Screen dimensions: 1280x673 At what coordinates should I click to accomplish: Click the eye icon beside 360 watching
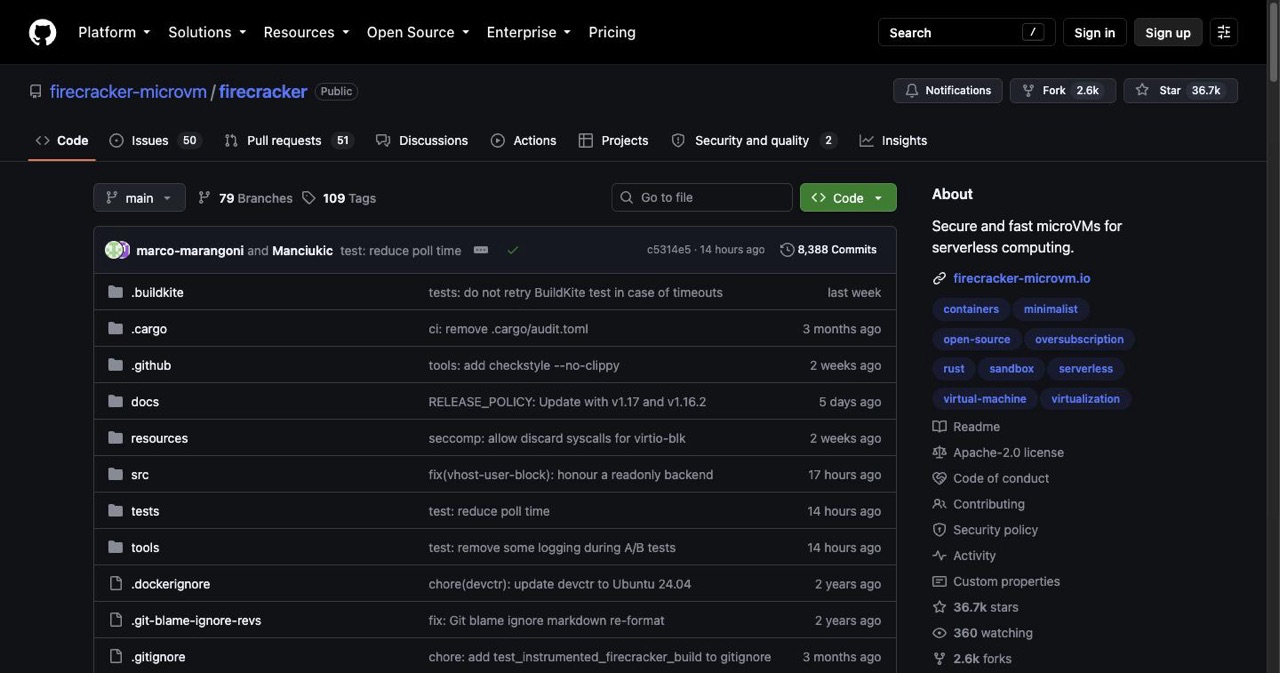tap(939, 633)
